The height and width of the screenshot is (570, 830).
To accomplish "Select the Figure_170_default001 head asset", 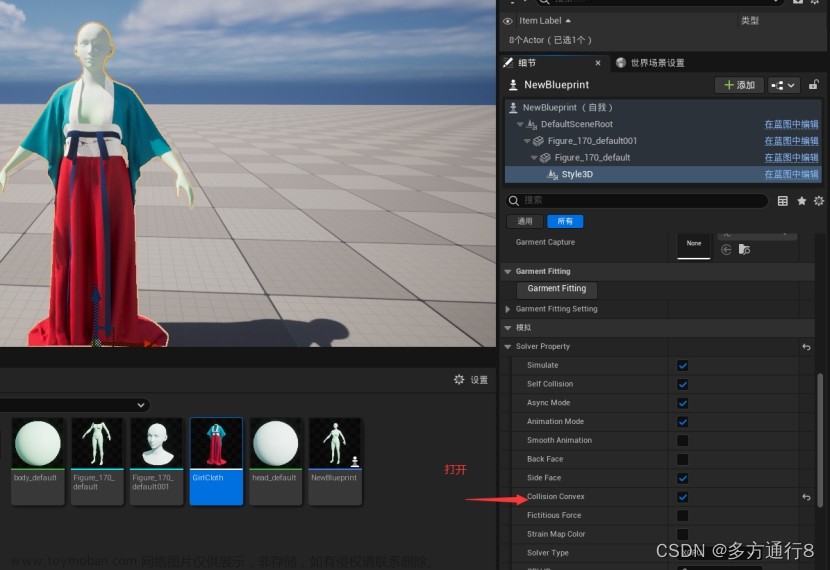I will coord(157,461).
